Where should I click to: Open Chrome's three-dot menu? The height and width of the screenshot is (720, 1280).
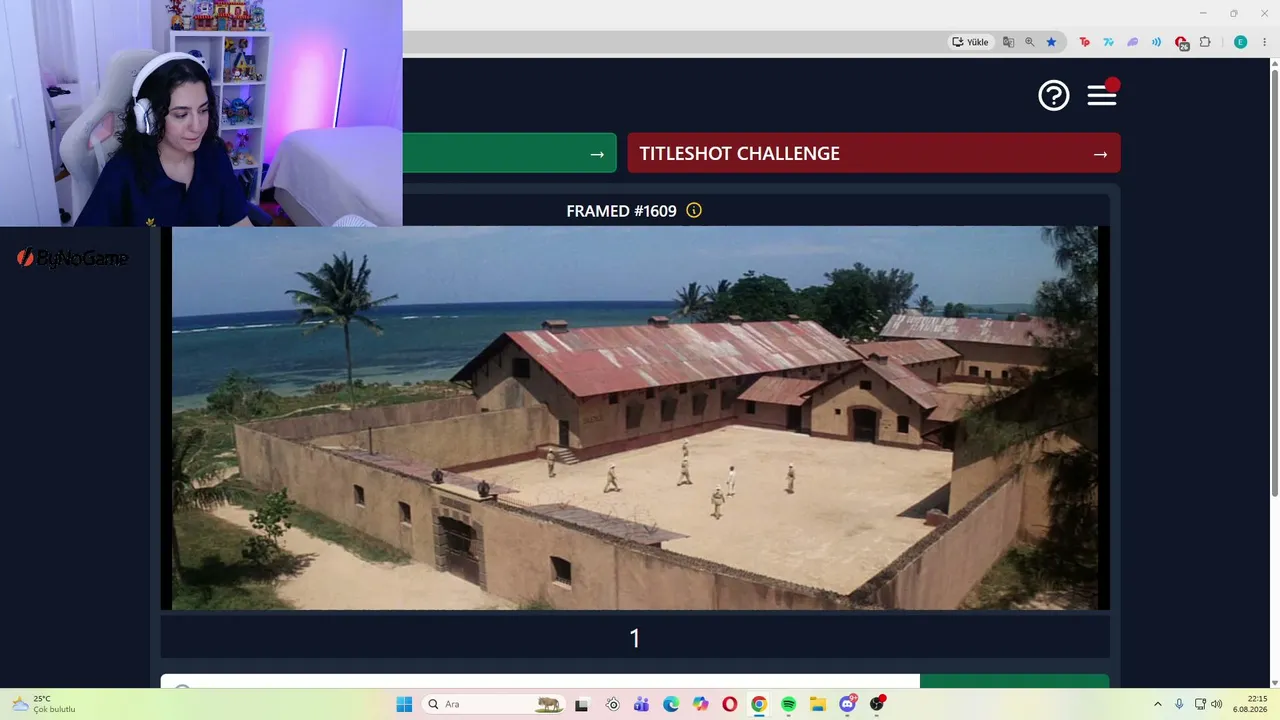pos(1264,42)
